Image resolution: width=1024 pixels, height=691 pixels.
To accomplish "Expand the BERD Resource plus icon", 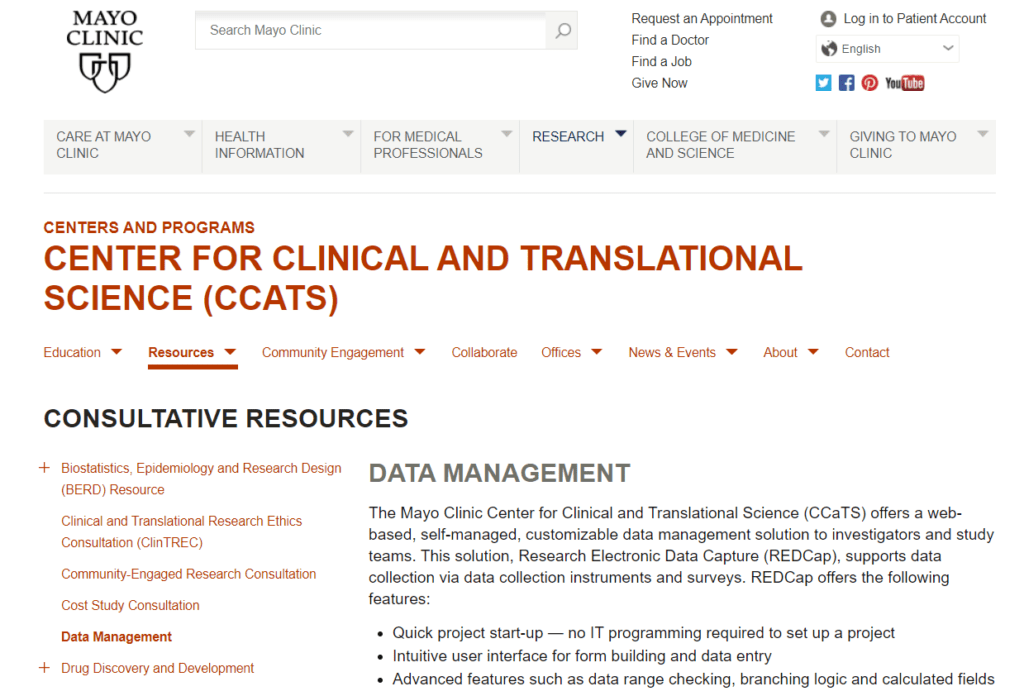I will click(44, 468).
